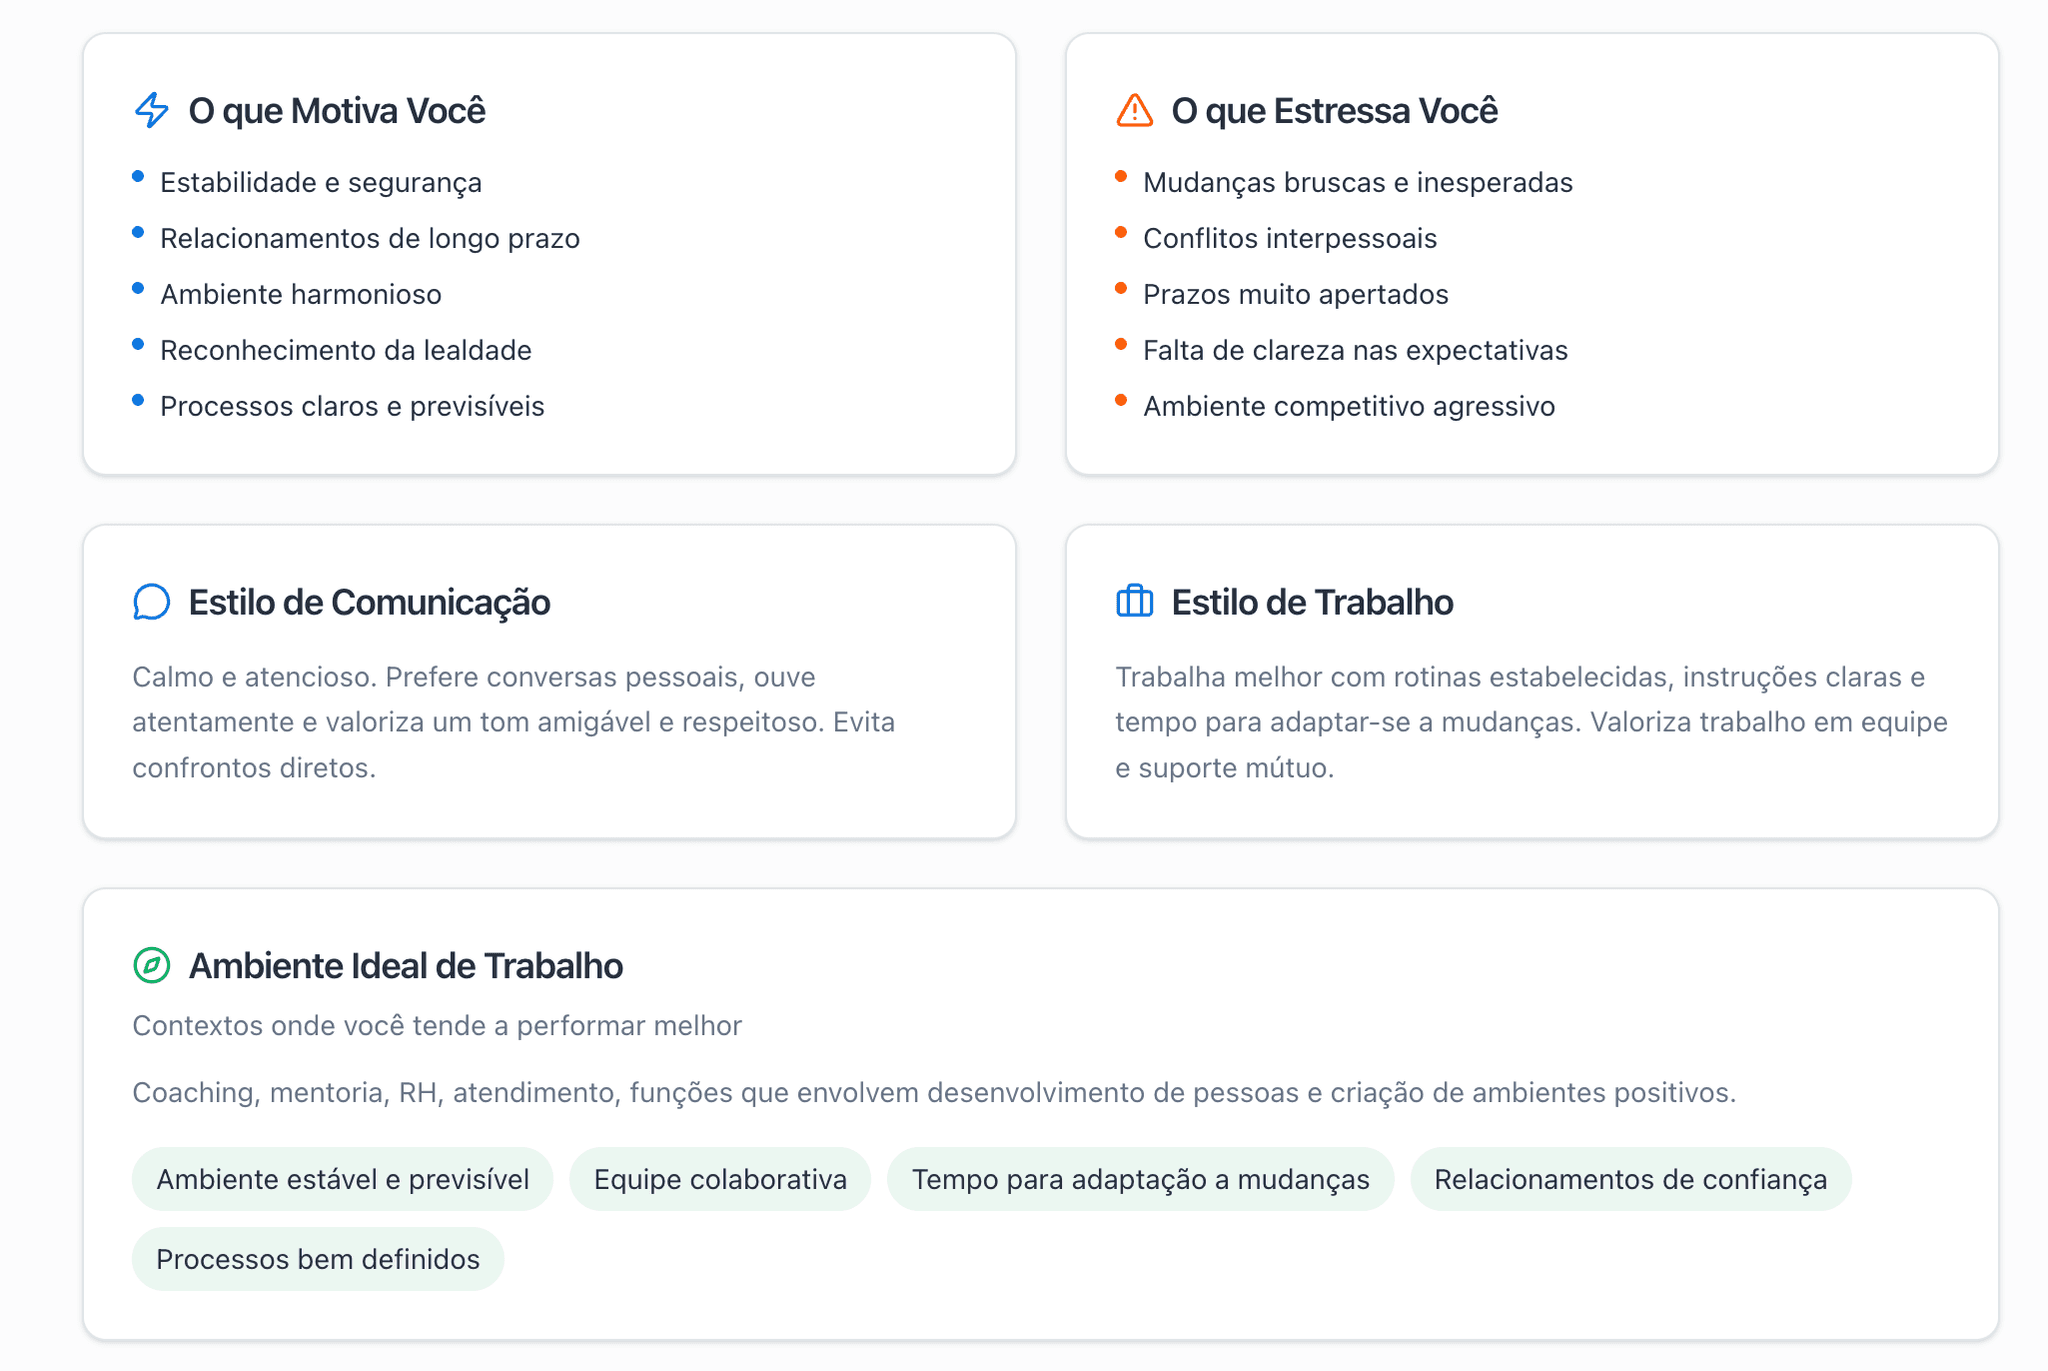Click 'Ambiente Ideal de Trabalho' heading
Screen dimensions: 2048x1371
(405, 965)
